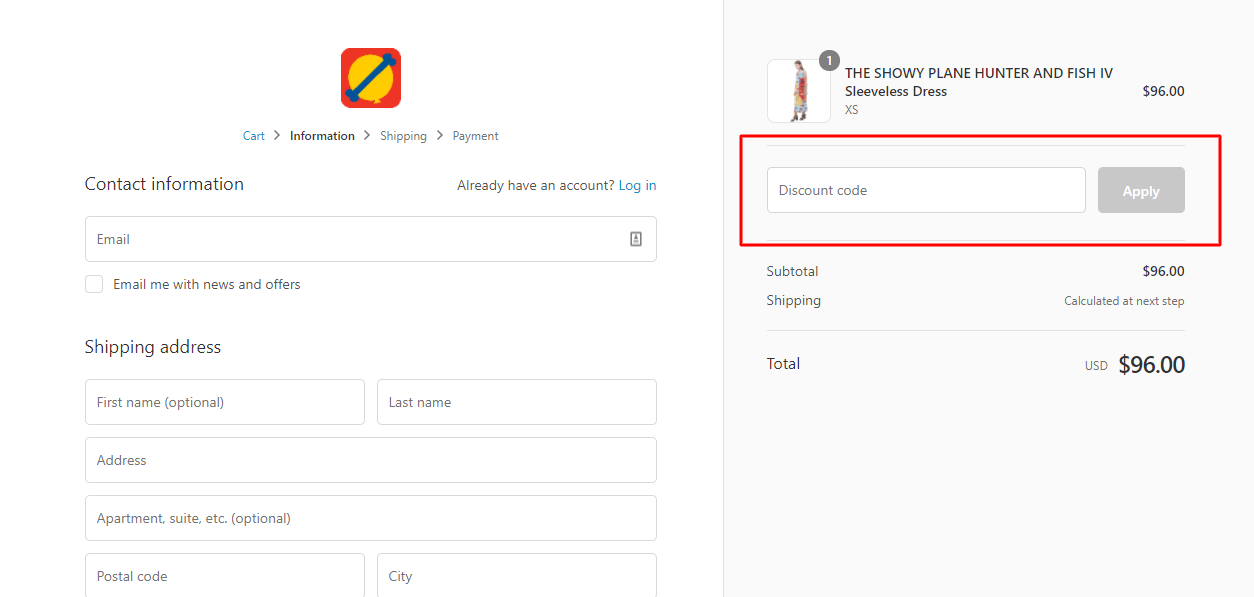Click product title THE SHOWY PLANE HUNTER AND FISH IV
Viewport: 1254px width, 597px height.
click(x=979, y=73)
